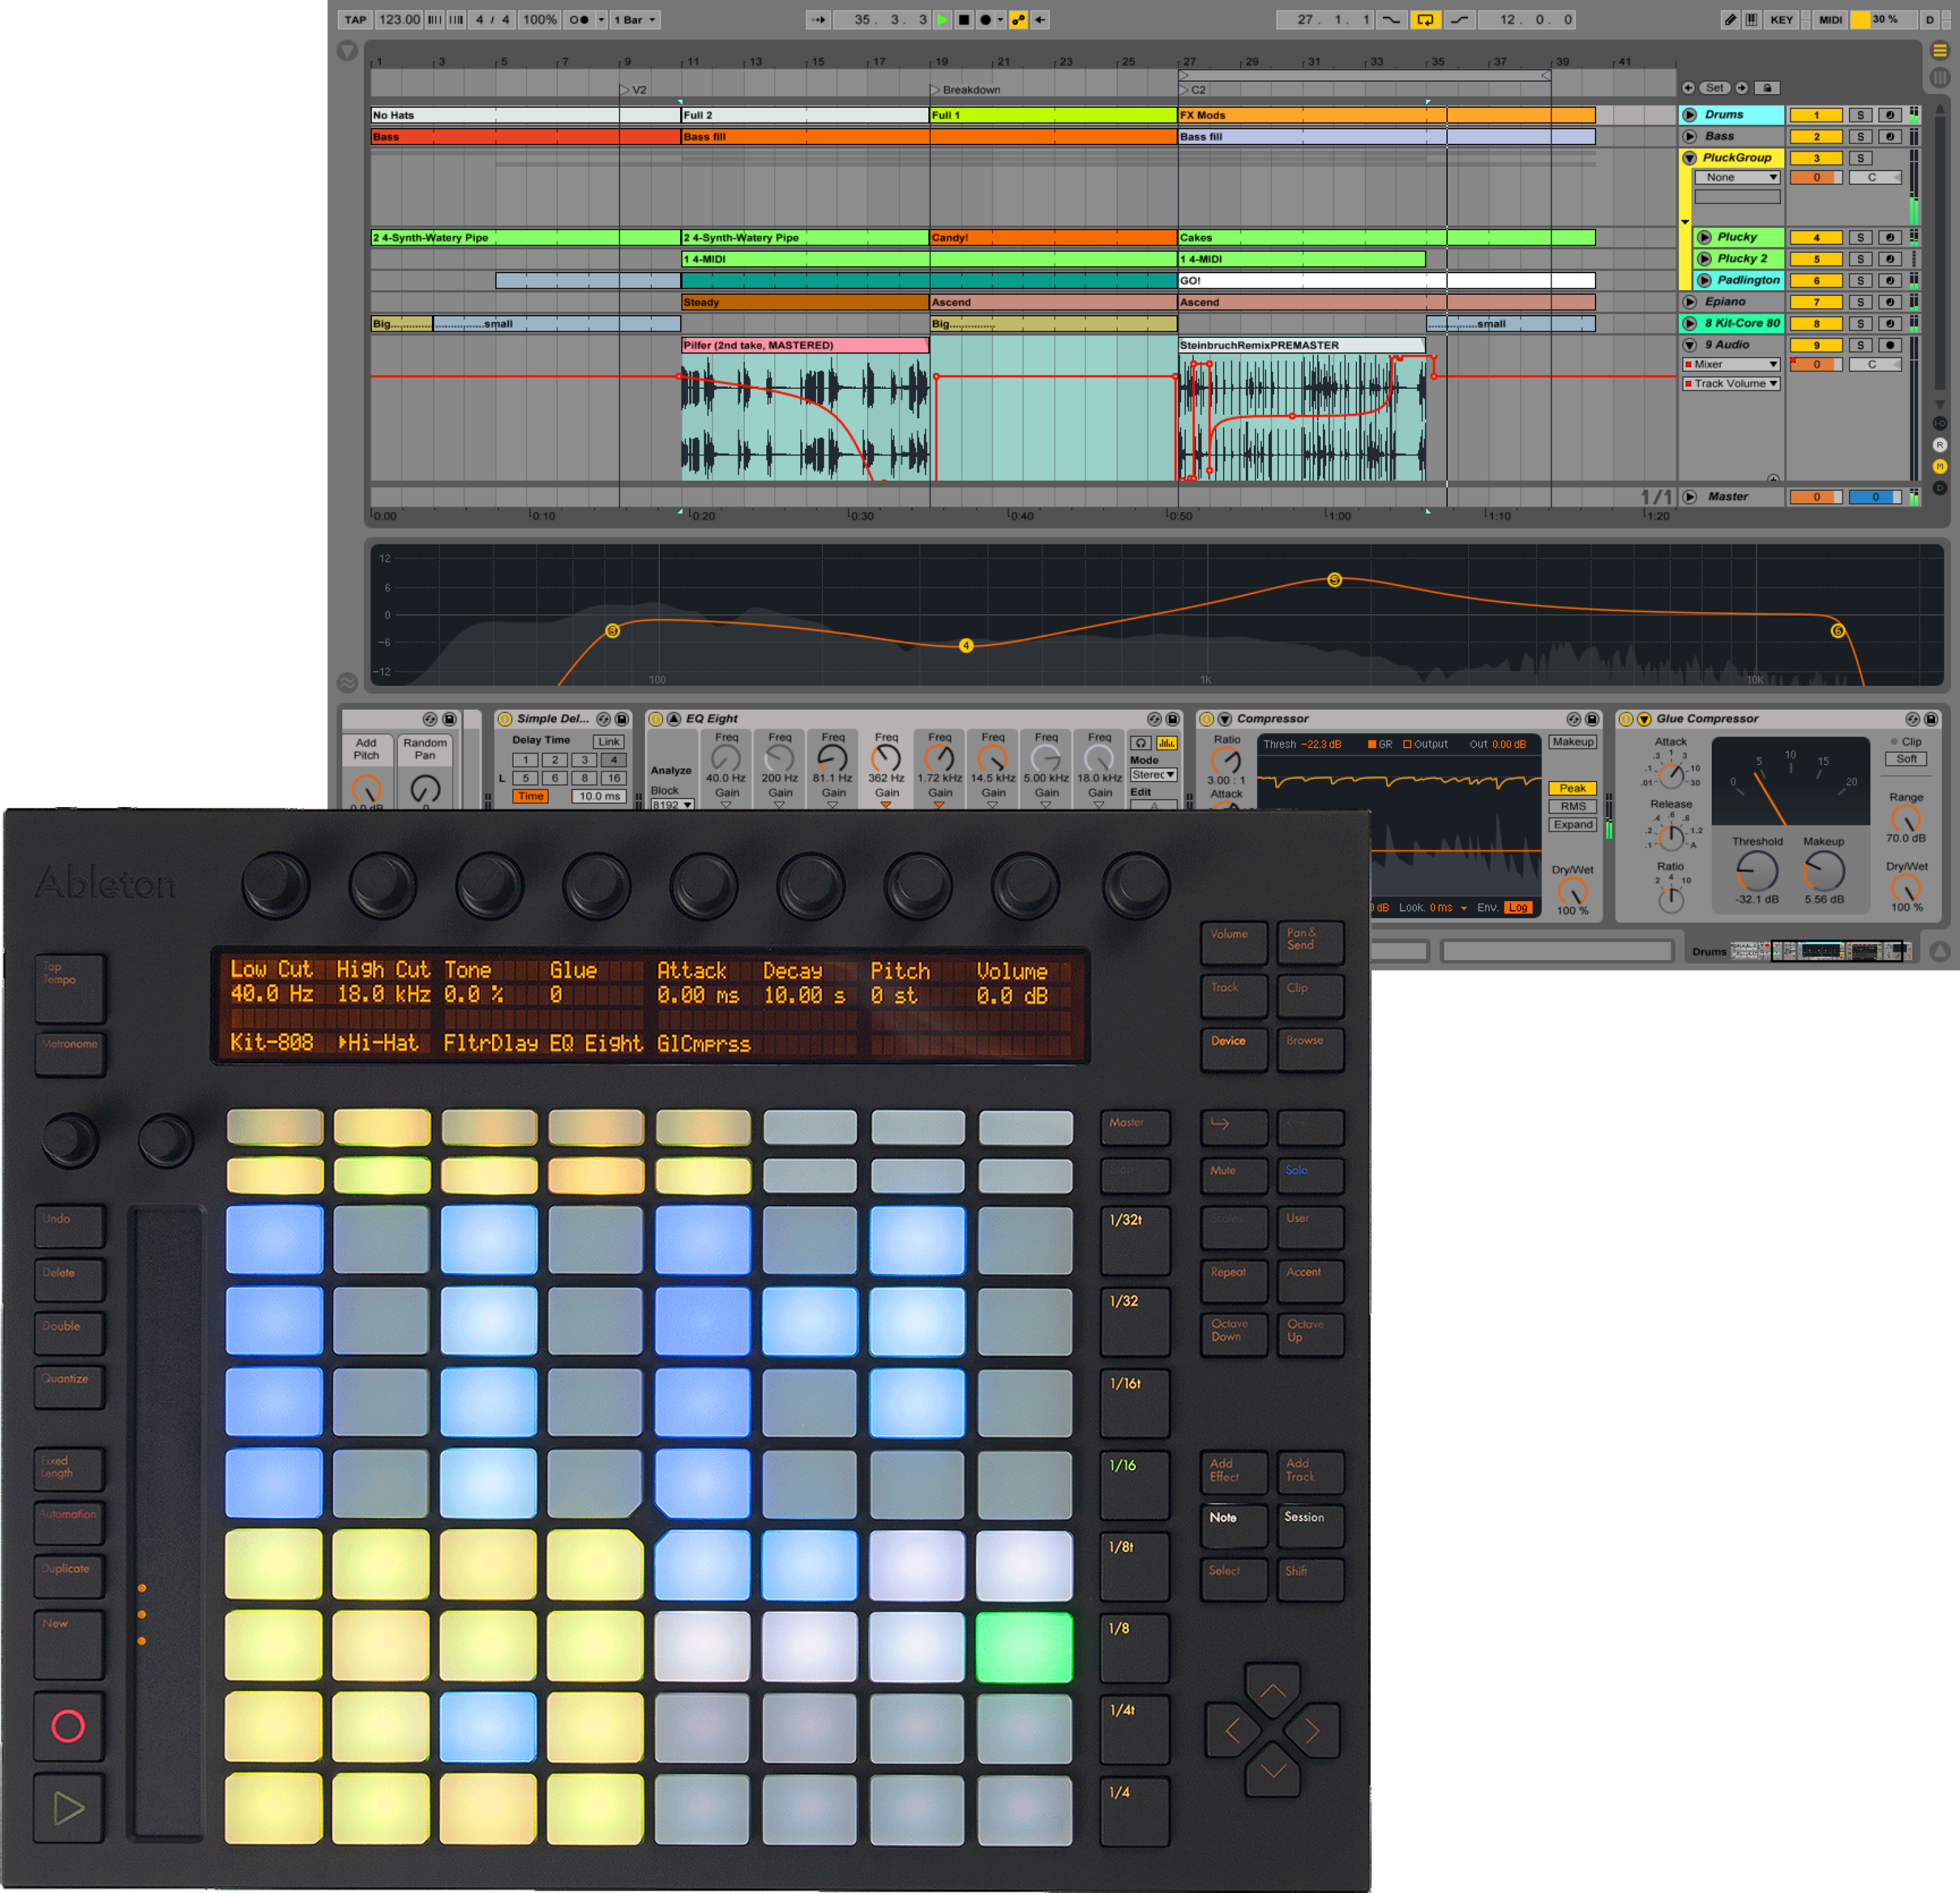Toggle EQ Eight headphone audition icon

click(x=1140, y=743)
